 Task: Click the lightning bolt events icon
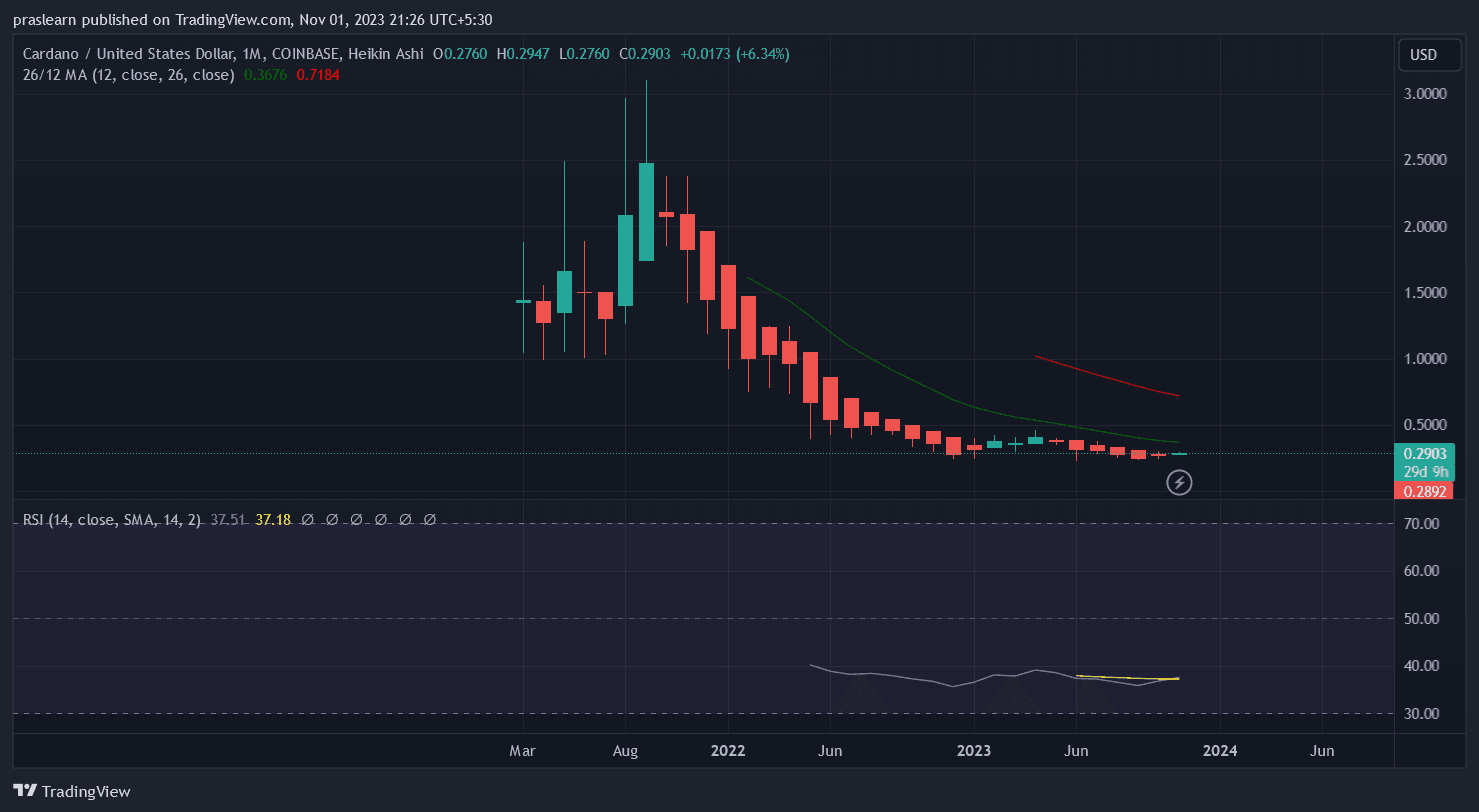[1180, 483]
